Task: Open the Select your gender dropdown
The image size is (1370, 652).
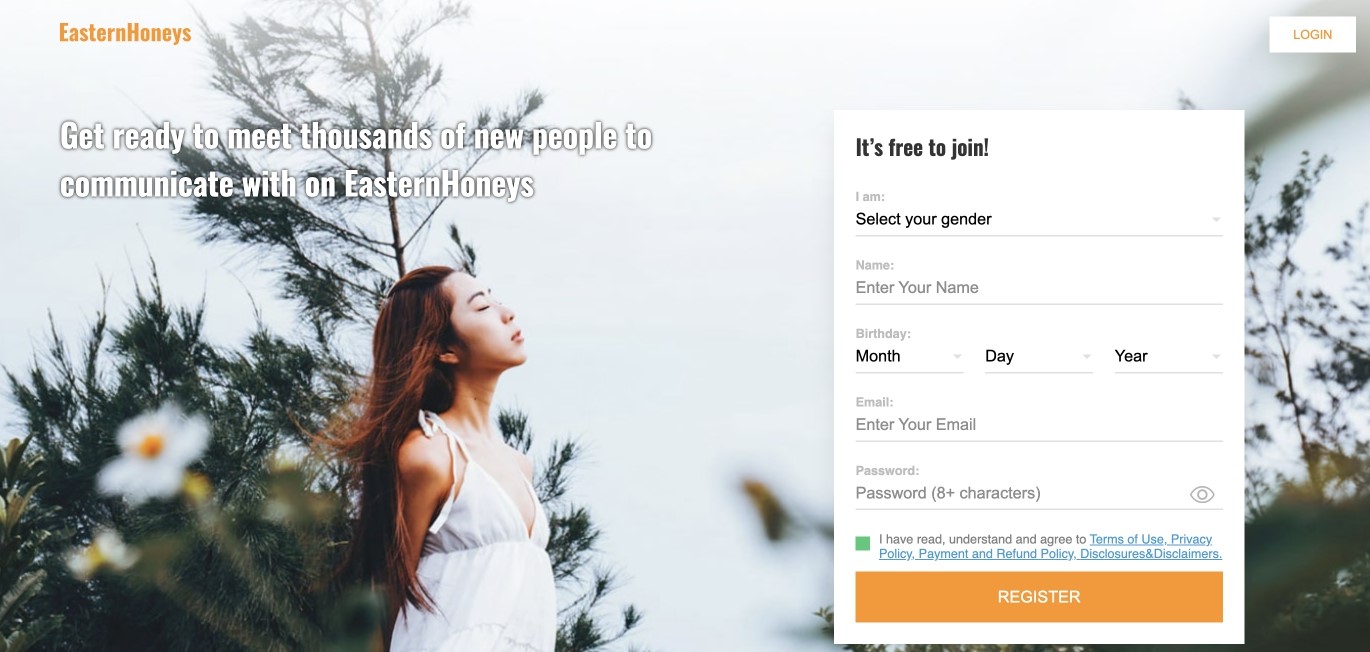Action: [x=1039, y=220]
